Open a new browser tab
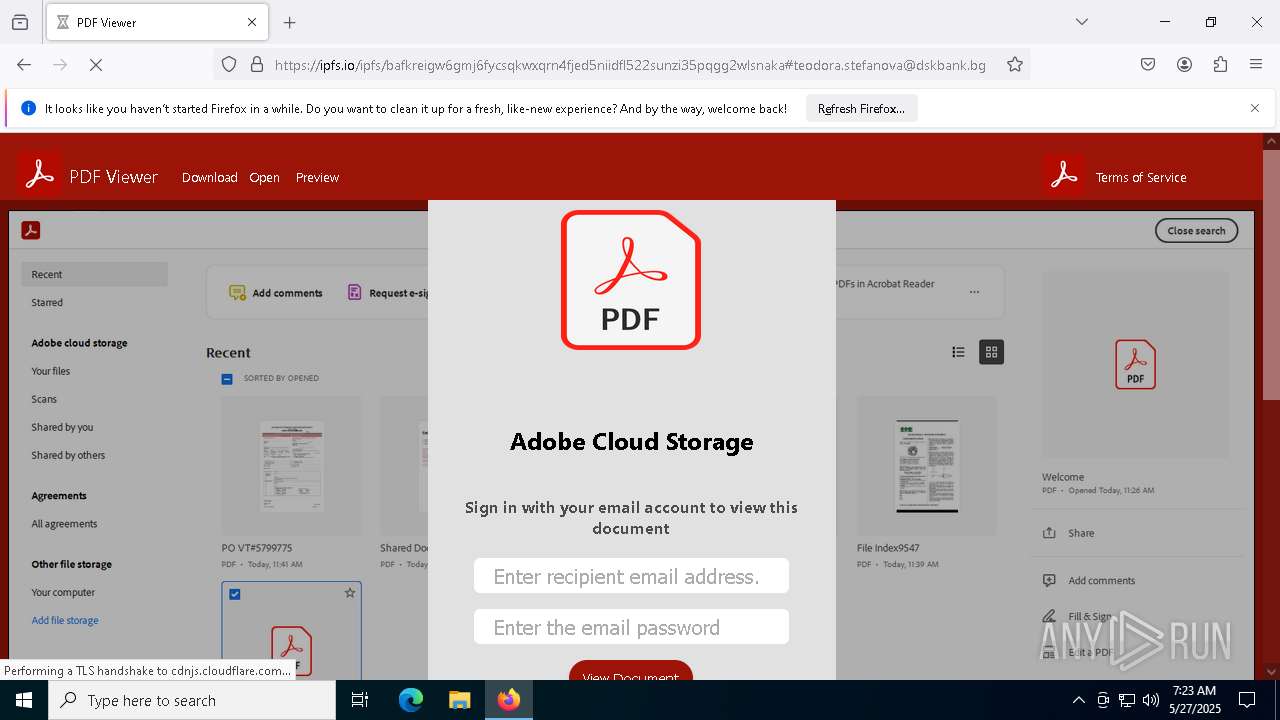Viewport: 1280px width, 720px height. click(290, 22)
